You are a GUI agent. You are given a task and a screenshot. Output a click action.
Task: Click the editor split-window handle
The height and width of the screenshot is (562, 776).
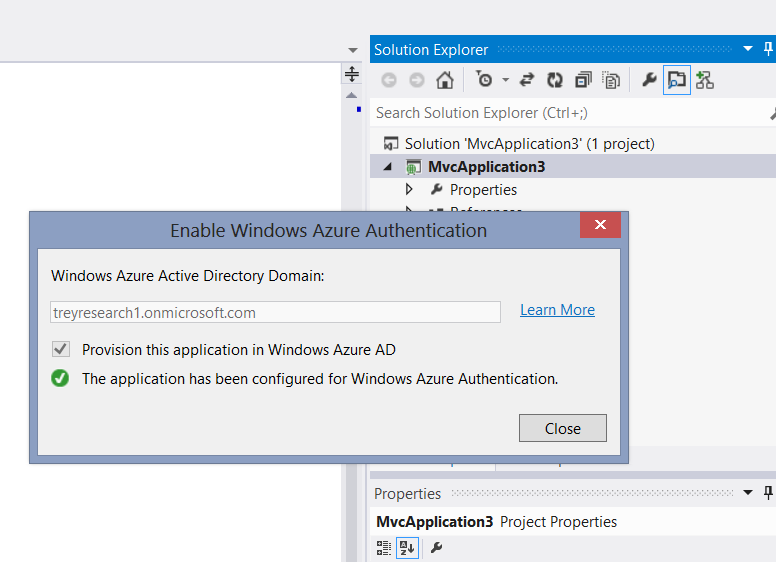click(x=352, y=74)
